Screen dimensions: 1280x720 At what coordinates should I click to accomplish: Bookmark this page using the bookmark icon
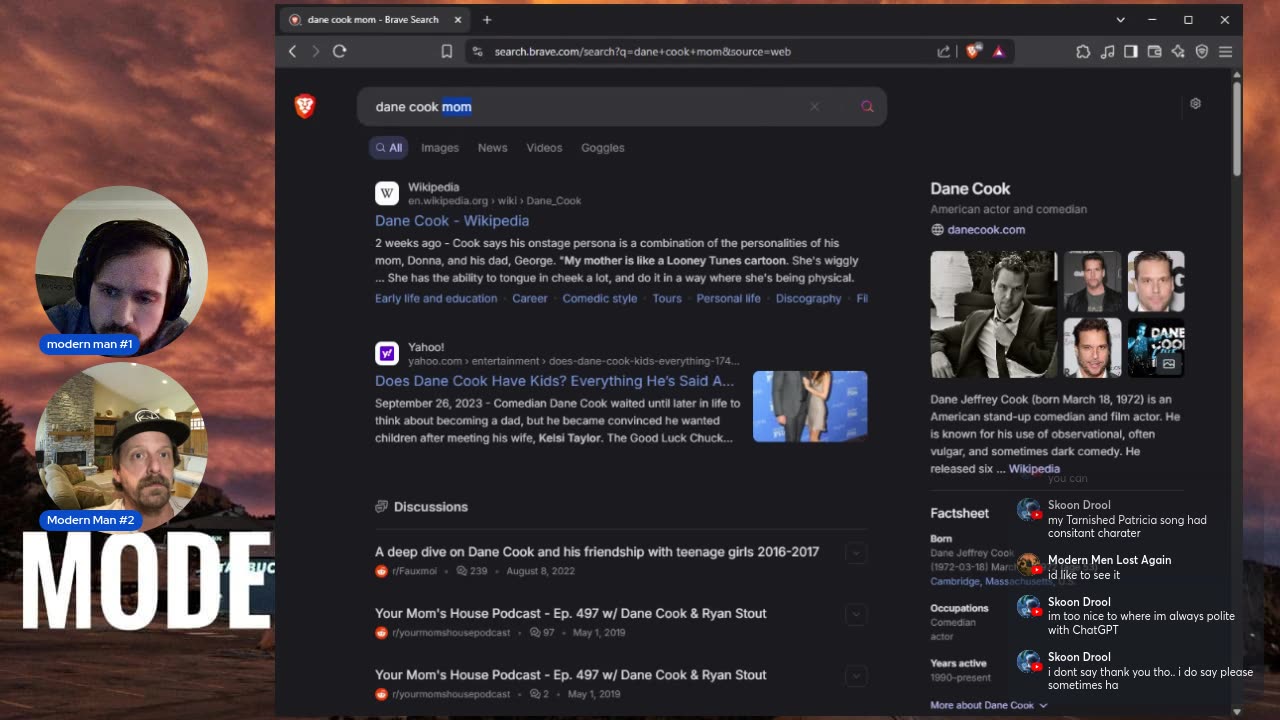click(447, 51)
